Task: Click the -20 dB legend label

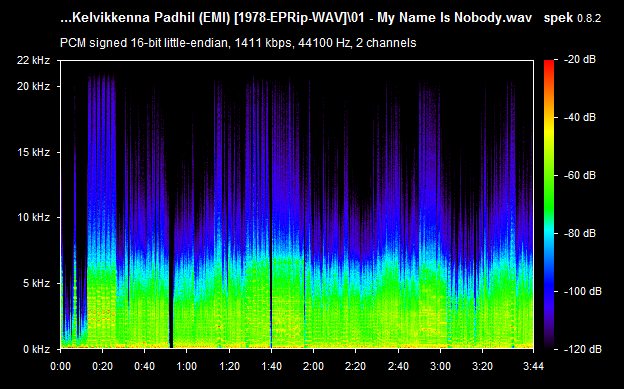Action: click(580, 59)
